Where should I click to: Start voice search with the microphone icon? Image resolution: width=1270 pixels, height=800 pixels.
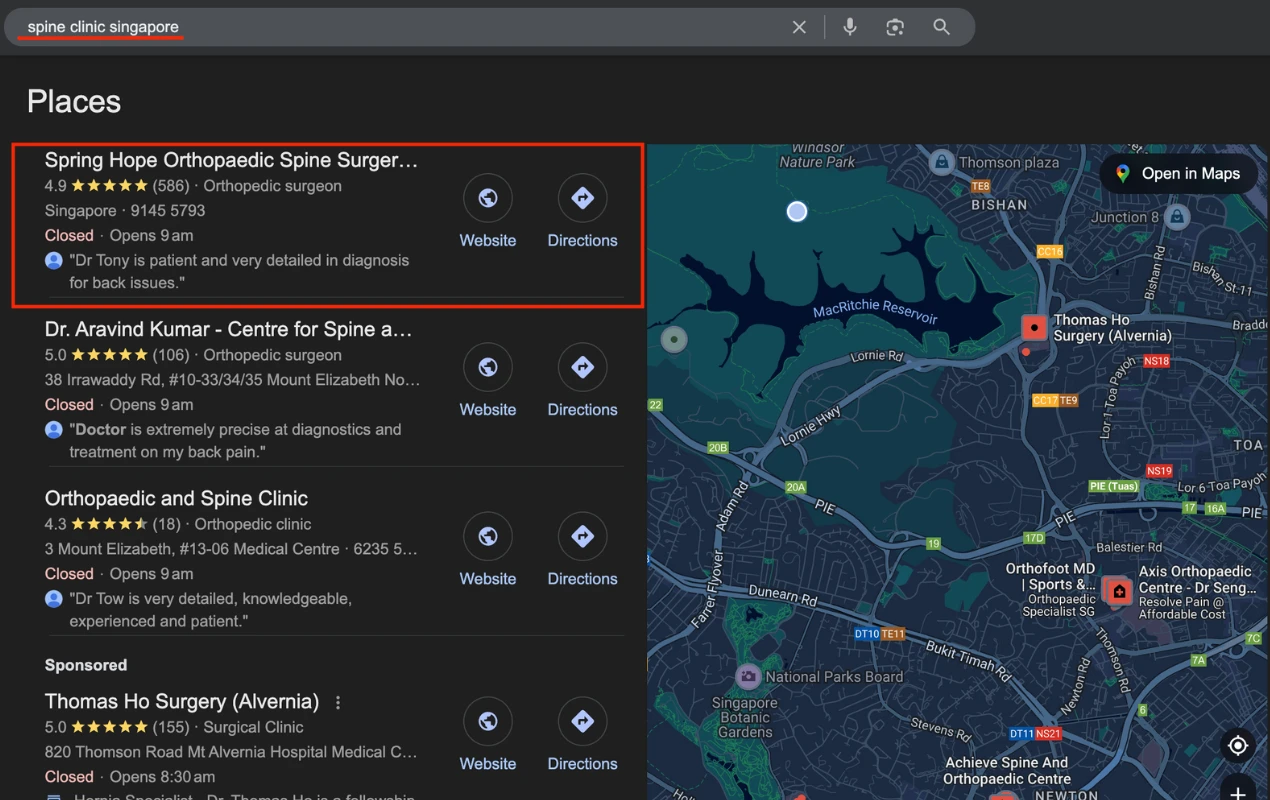tap(850, 27)
